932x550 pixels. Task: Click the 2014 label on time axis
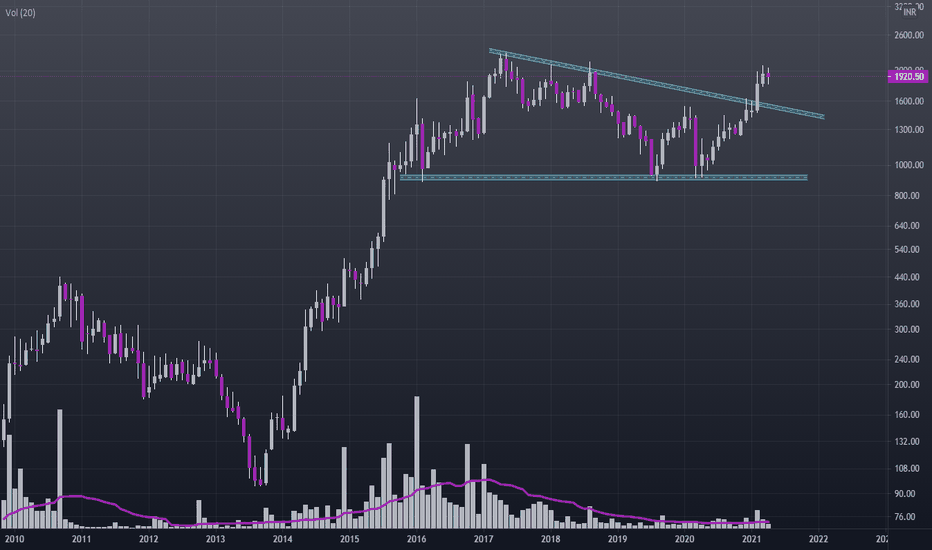pyautogui.click(x=282, y=539)
